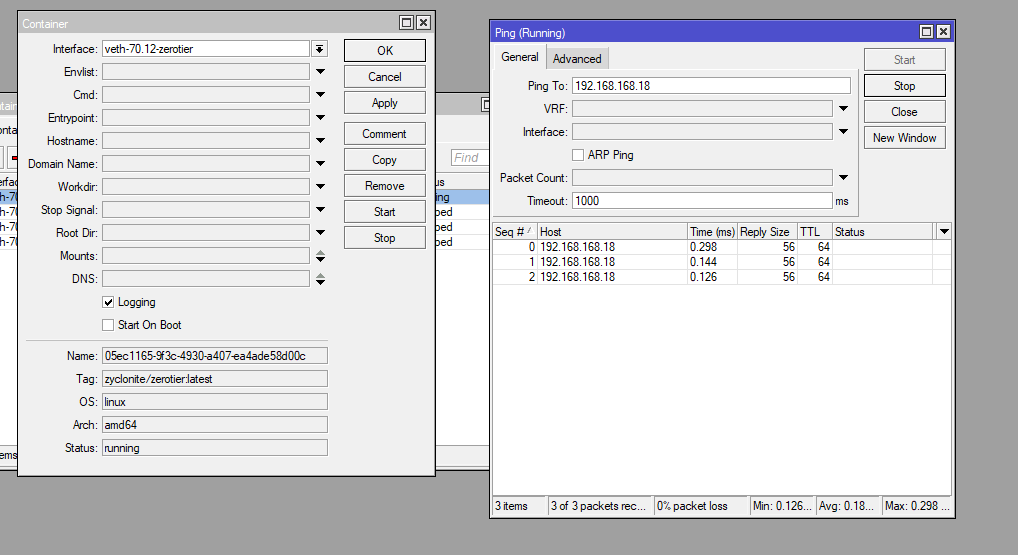Maximize the Ping window
1018x555 pixels.
point(926,32)
